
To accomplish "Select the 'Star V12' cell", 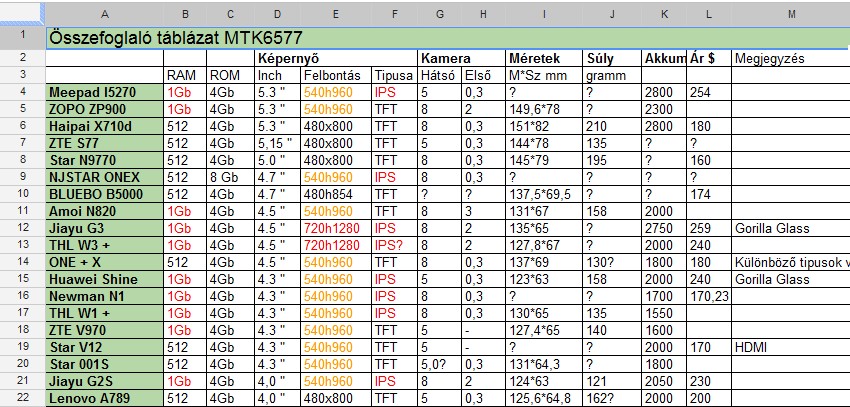I will point(105,347).
